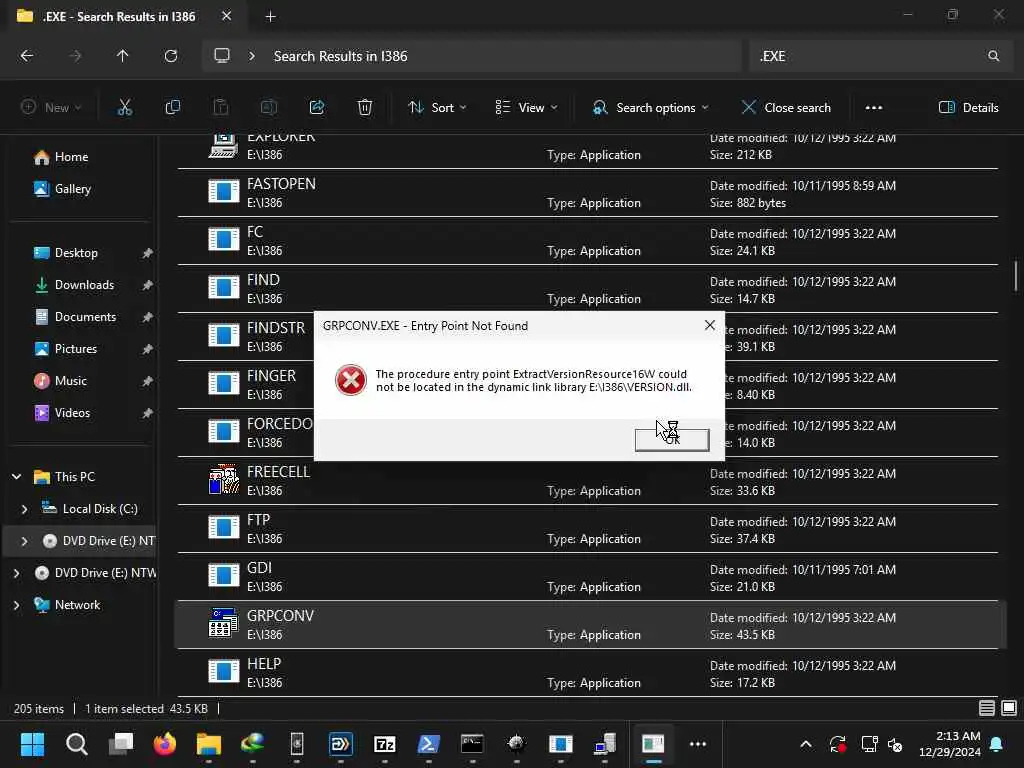Select the FIND application icon

coord(223,287)
